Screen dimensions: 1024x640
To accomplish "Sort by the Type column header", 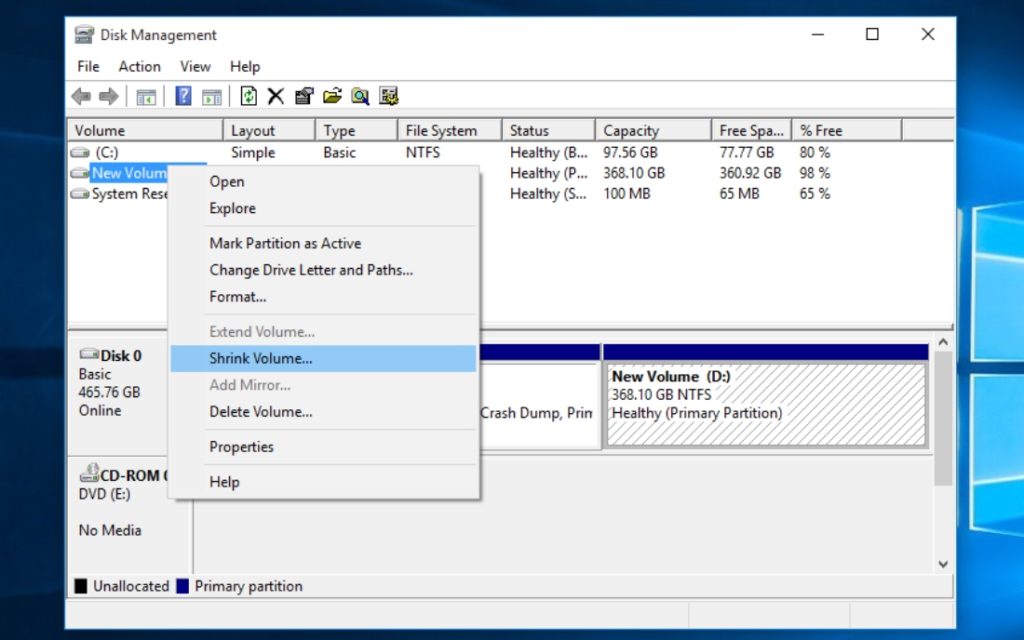I will pyautogui.click(x=357, y=131).
